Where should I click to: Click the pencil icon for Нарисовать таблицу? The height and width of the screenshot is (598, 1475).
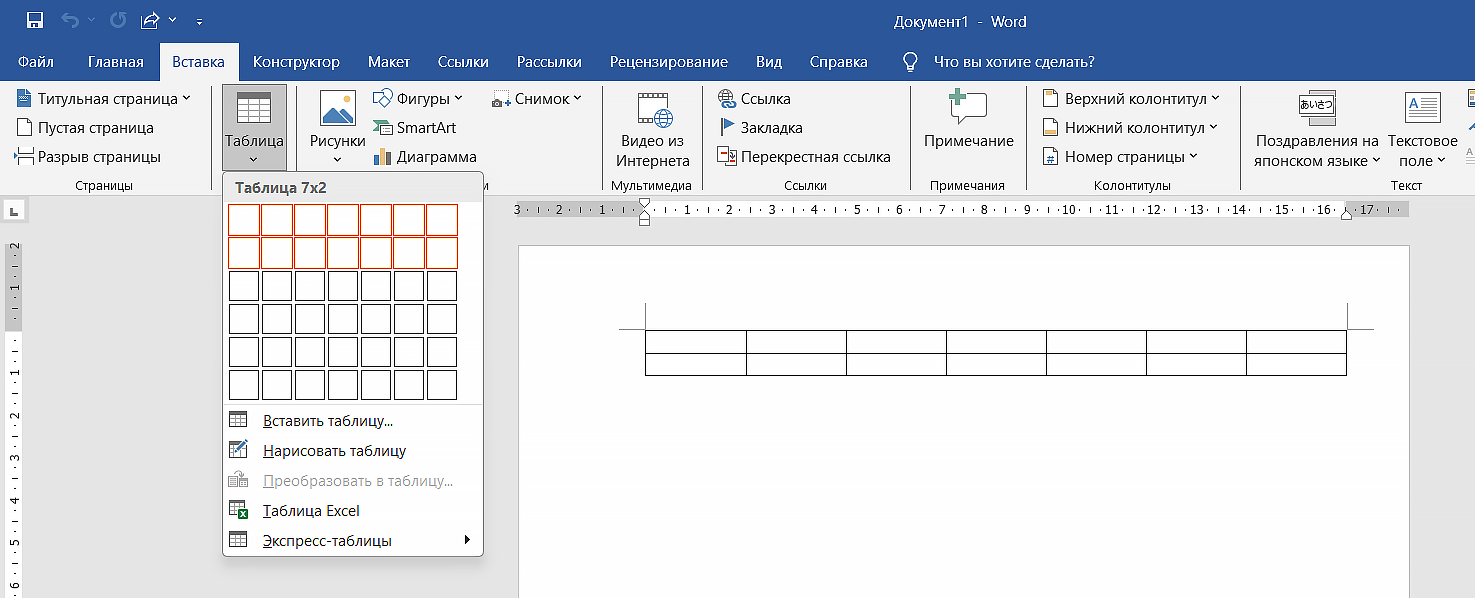(x=238, y=450)
